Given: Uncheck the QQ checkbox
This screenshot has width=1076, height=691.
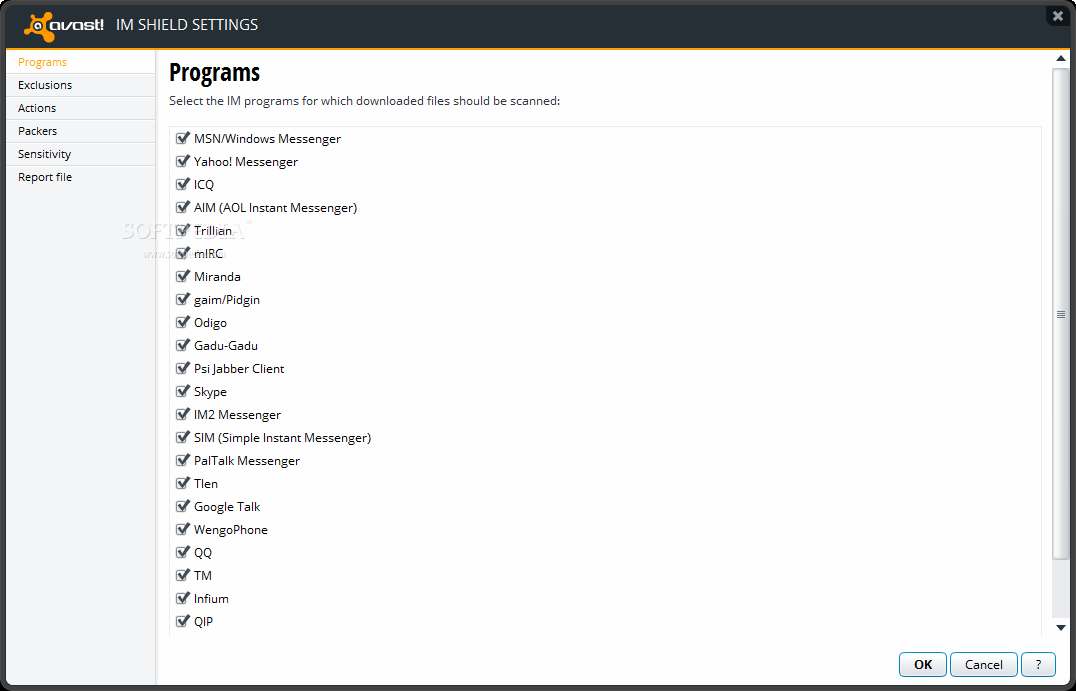Looking at the screenshot, I should point(183,552).
